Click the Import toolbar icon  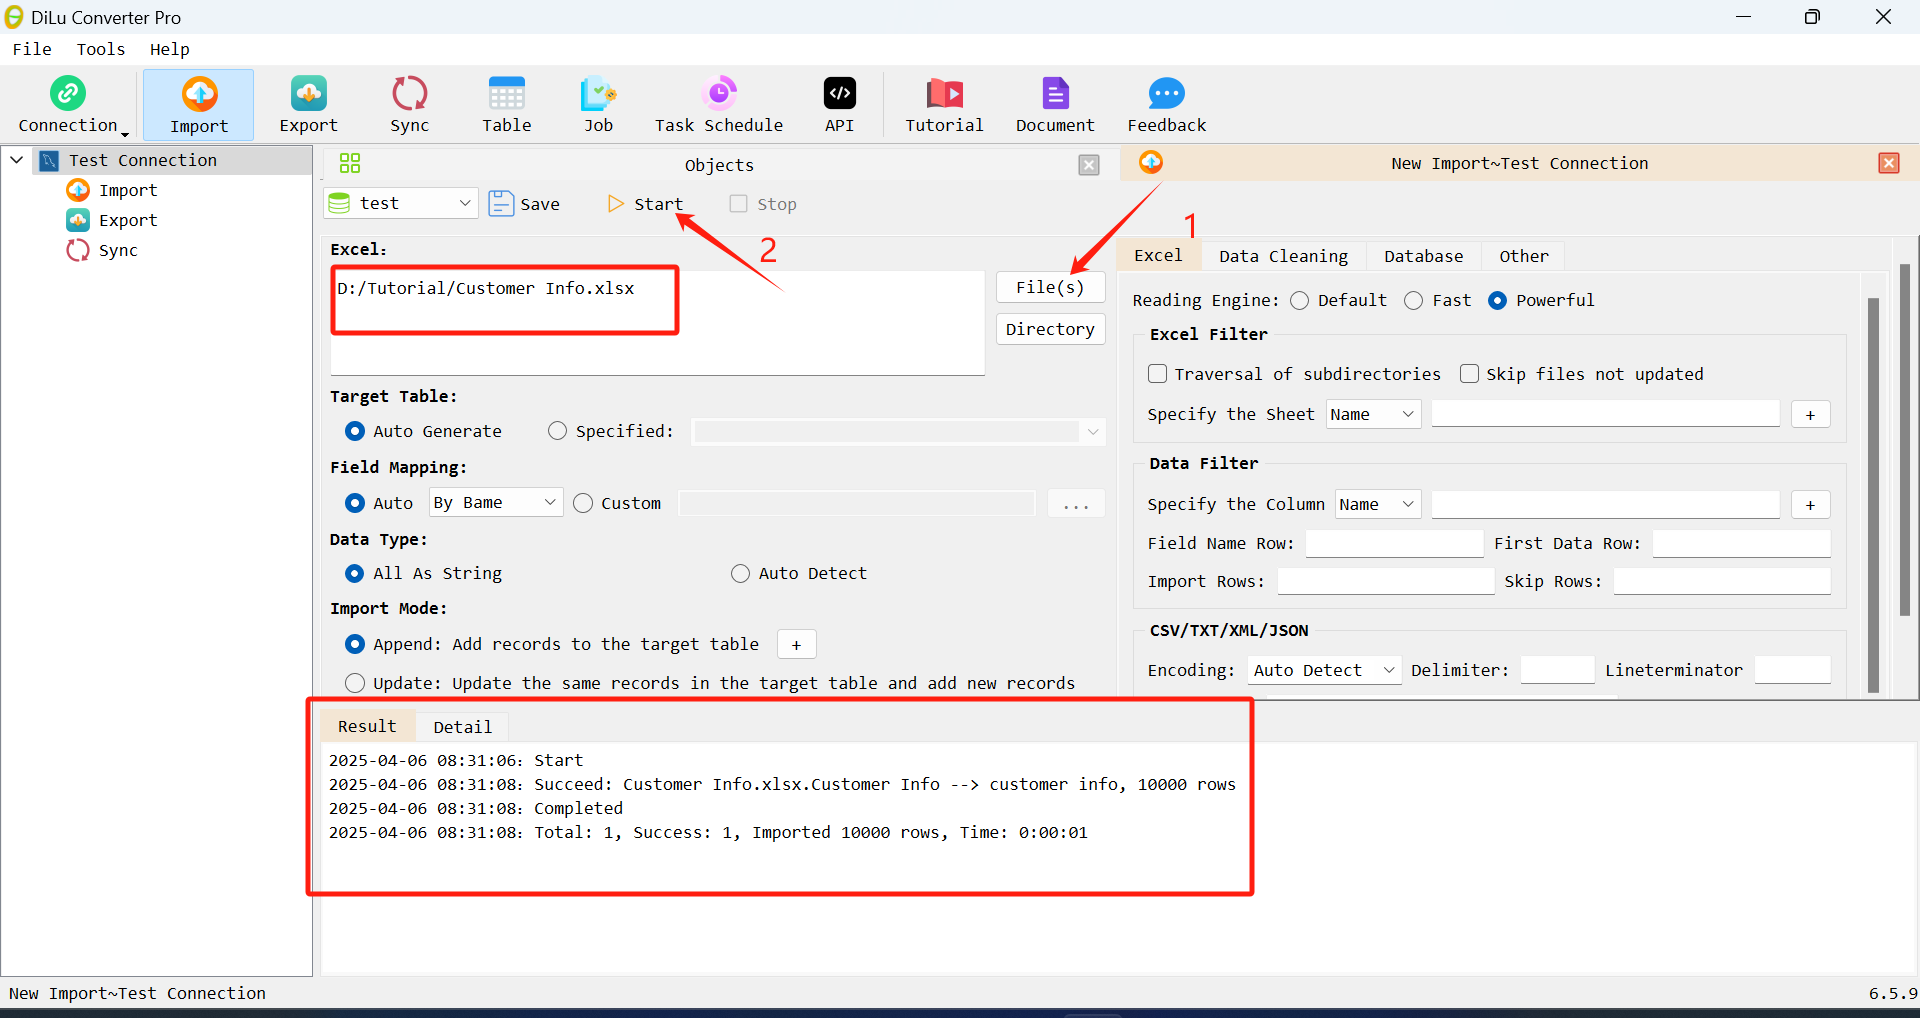click(x=199, y=93)
